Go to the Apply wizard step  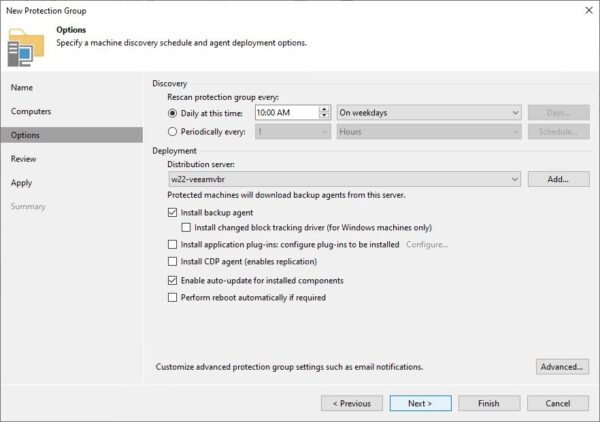[21, 183]
